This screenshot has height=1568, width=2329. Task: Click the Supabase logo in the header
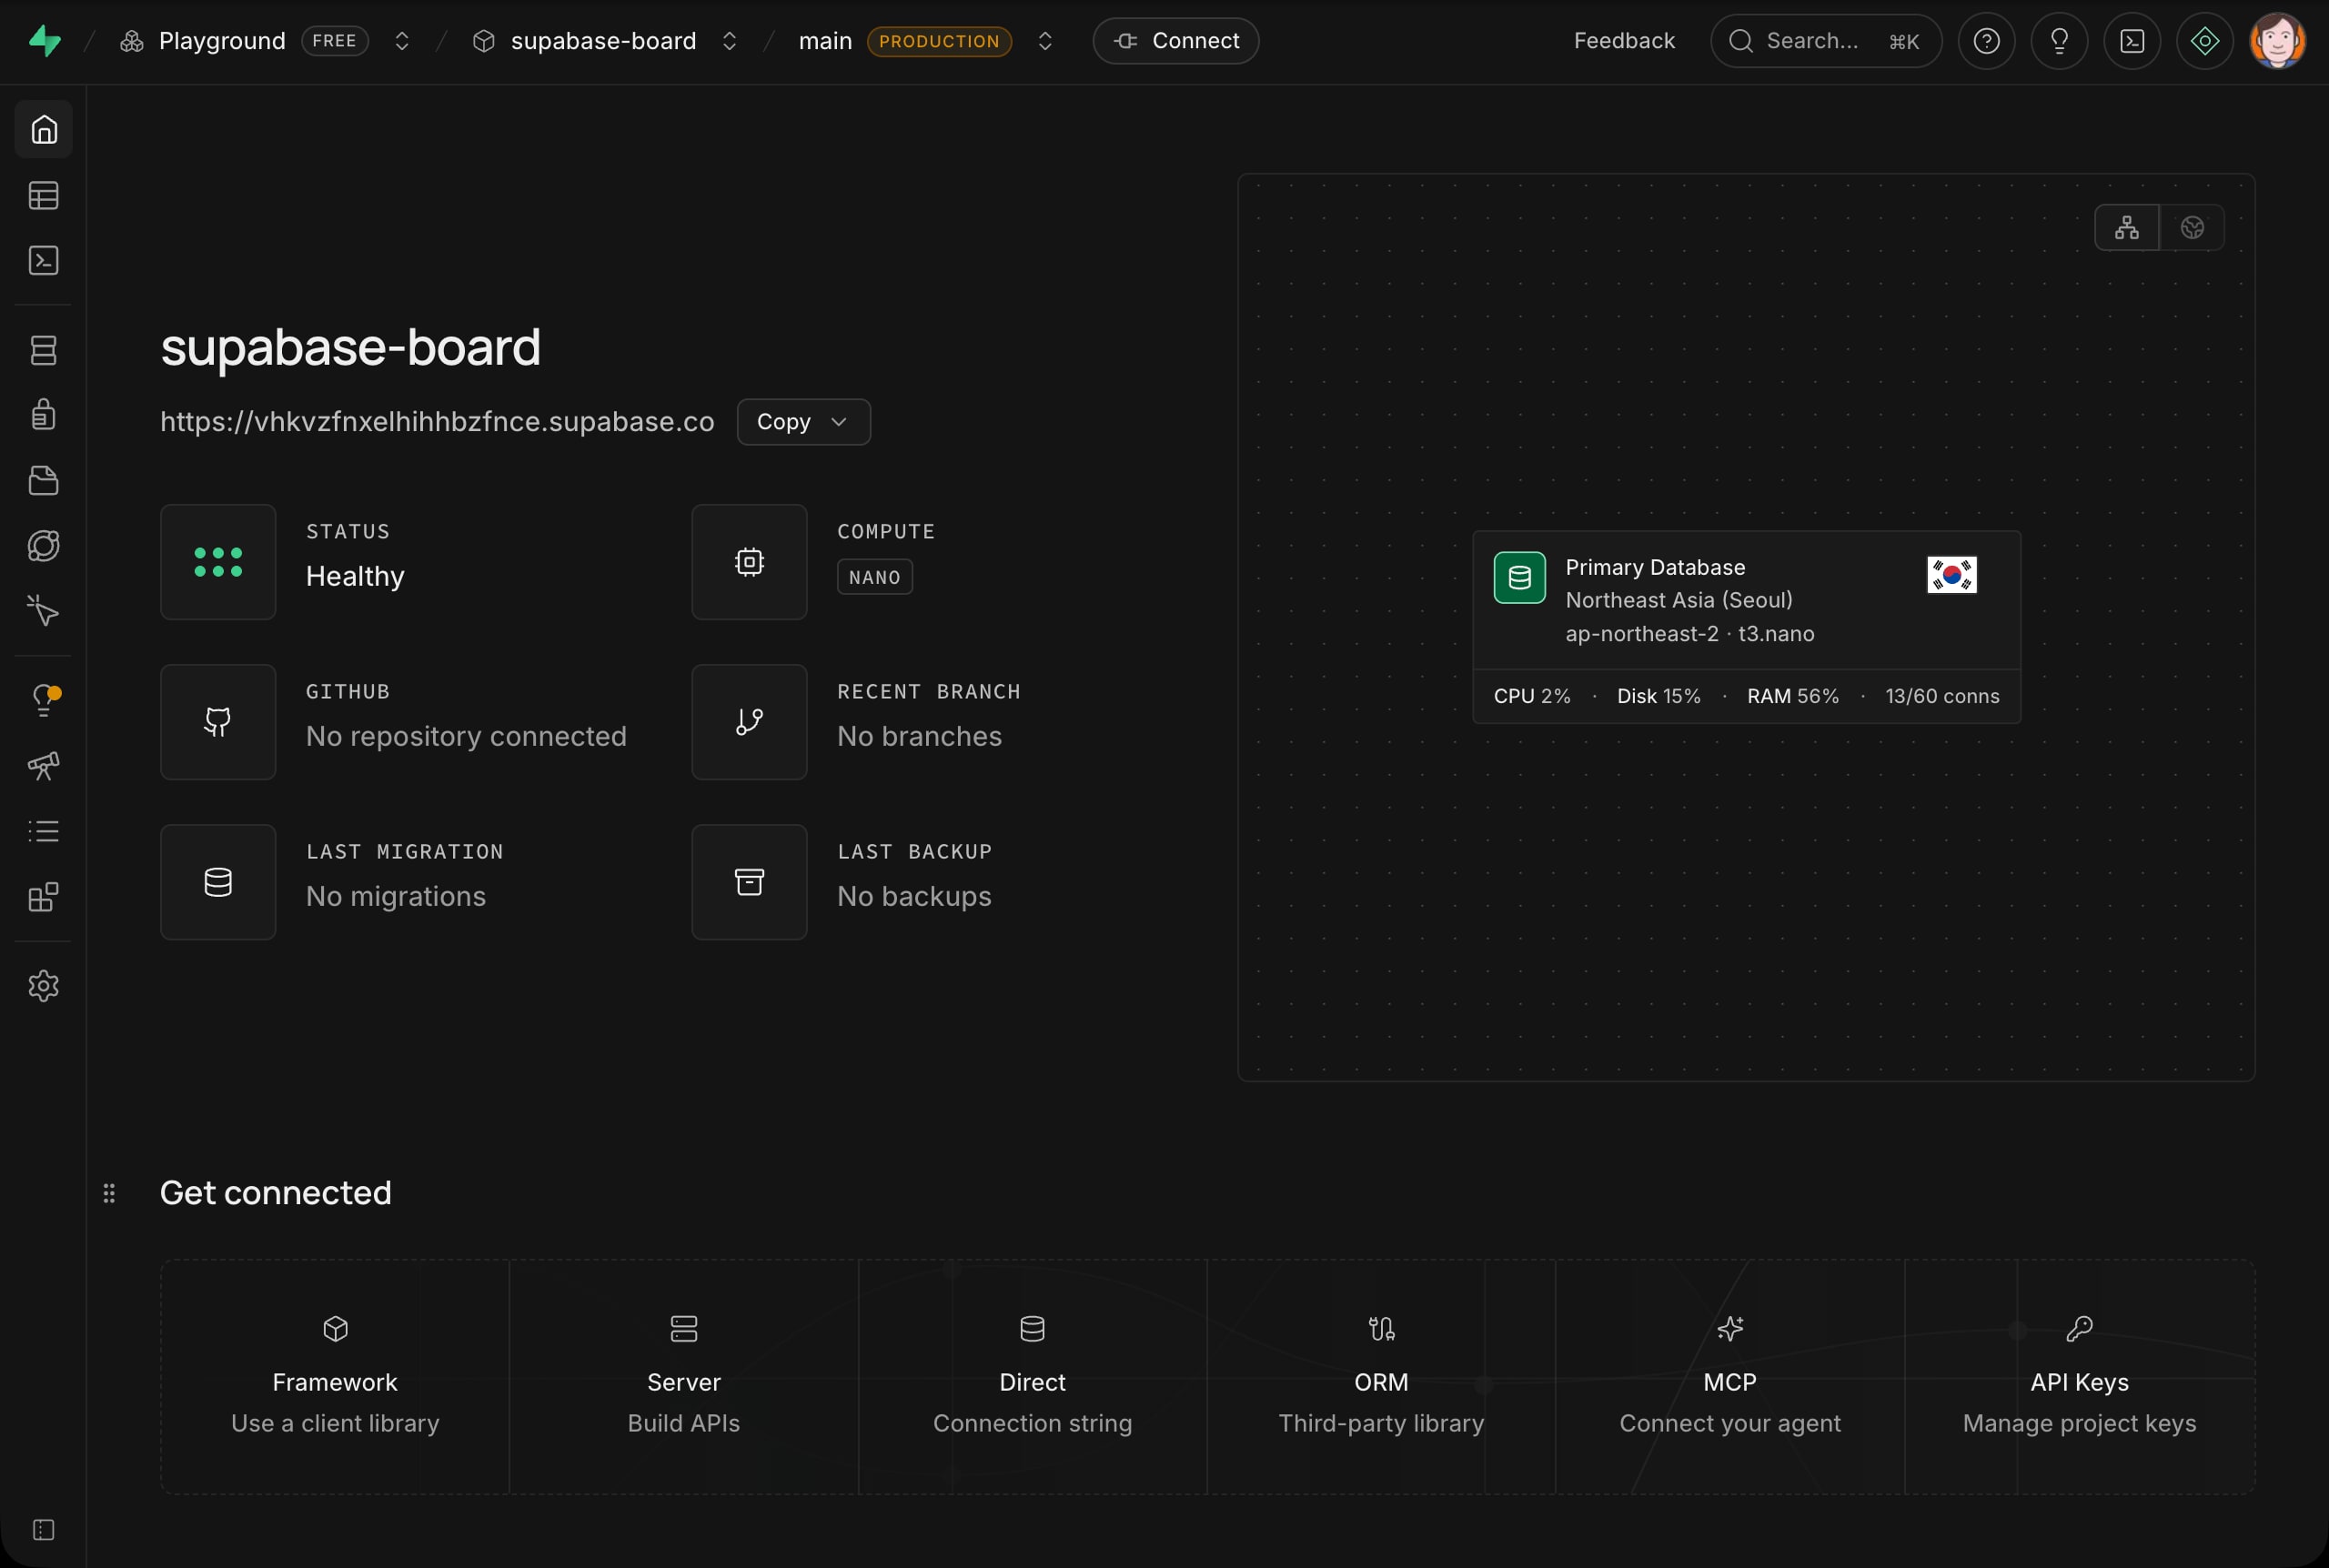45,41
